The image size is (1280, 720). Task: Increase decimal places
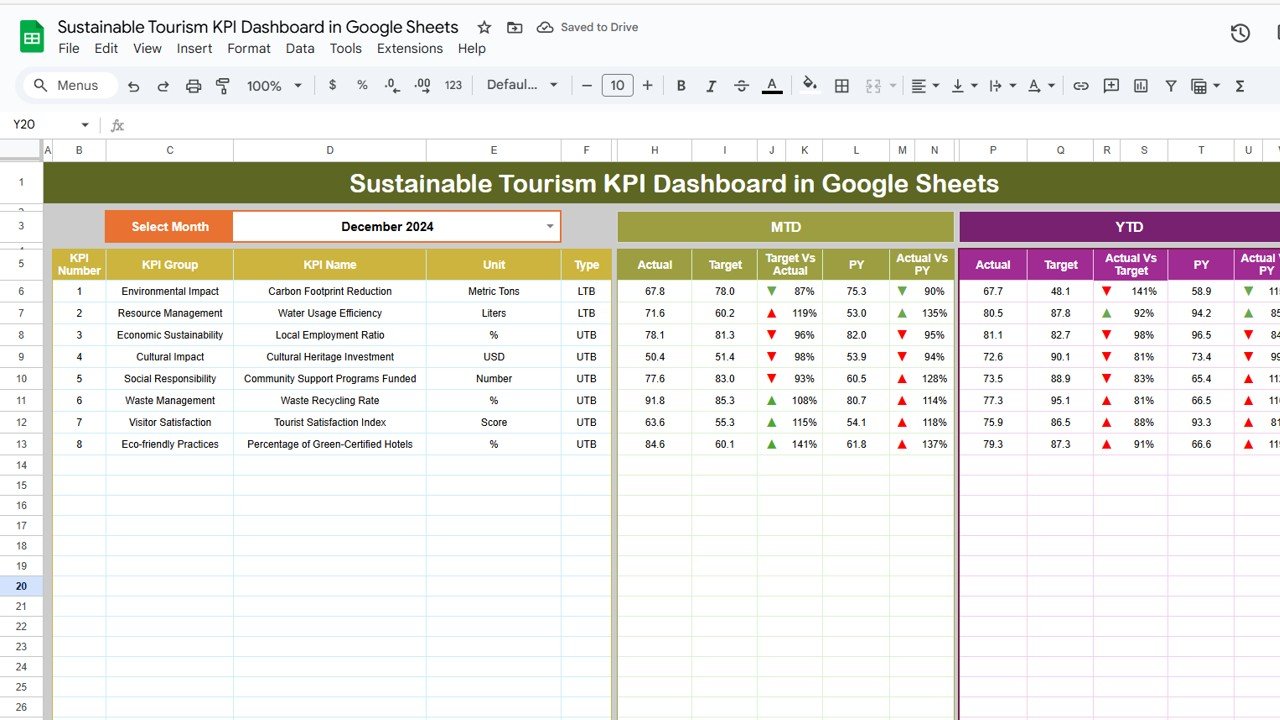(x=422, y=85)
